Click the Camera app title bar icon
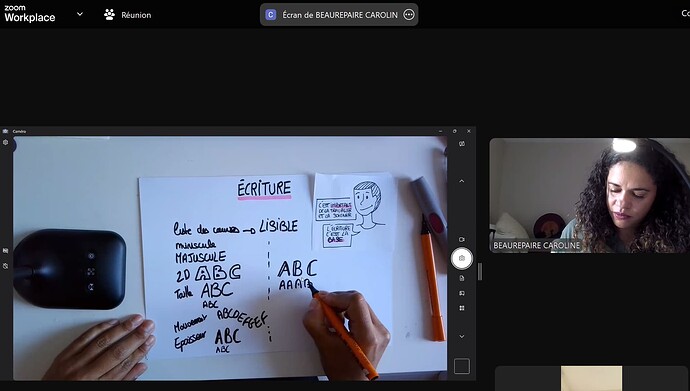 click(5, 131)
